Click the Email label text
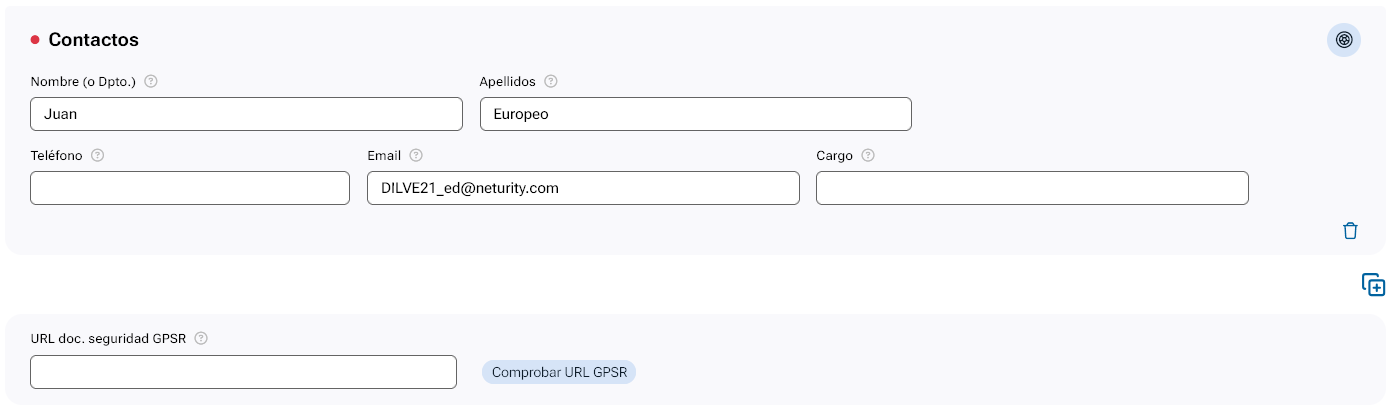Viewport: 1392px width, 410px height. point(384,156)
